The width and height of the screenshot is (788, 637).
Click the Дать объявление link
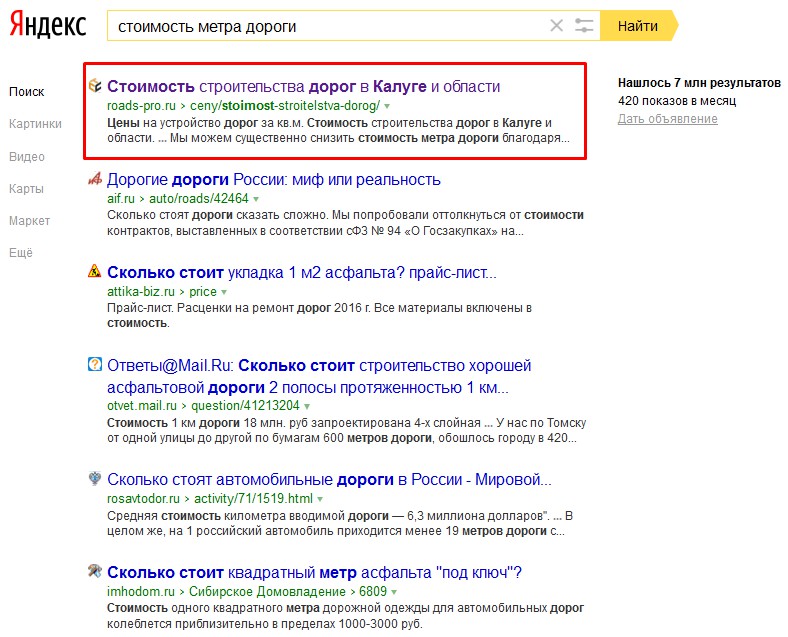pyautogui.click(x=667, y=119)
